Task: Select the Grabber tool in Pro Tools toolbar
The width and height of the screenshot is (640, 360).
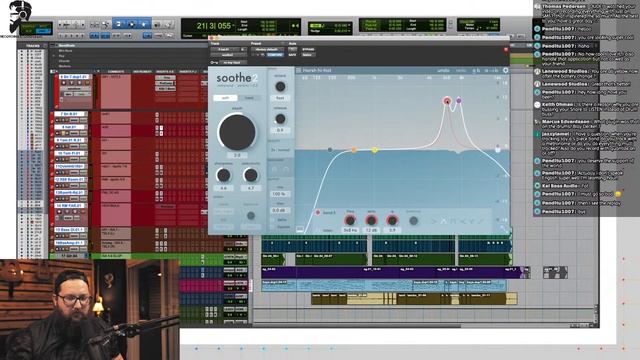Action: point(144,24)
